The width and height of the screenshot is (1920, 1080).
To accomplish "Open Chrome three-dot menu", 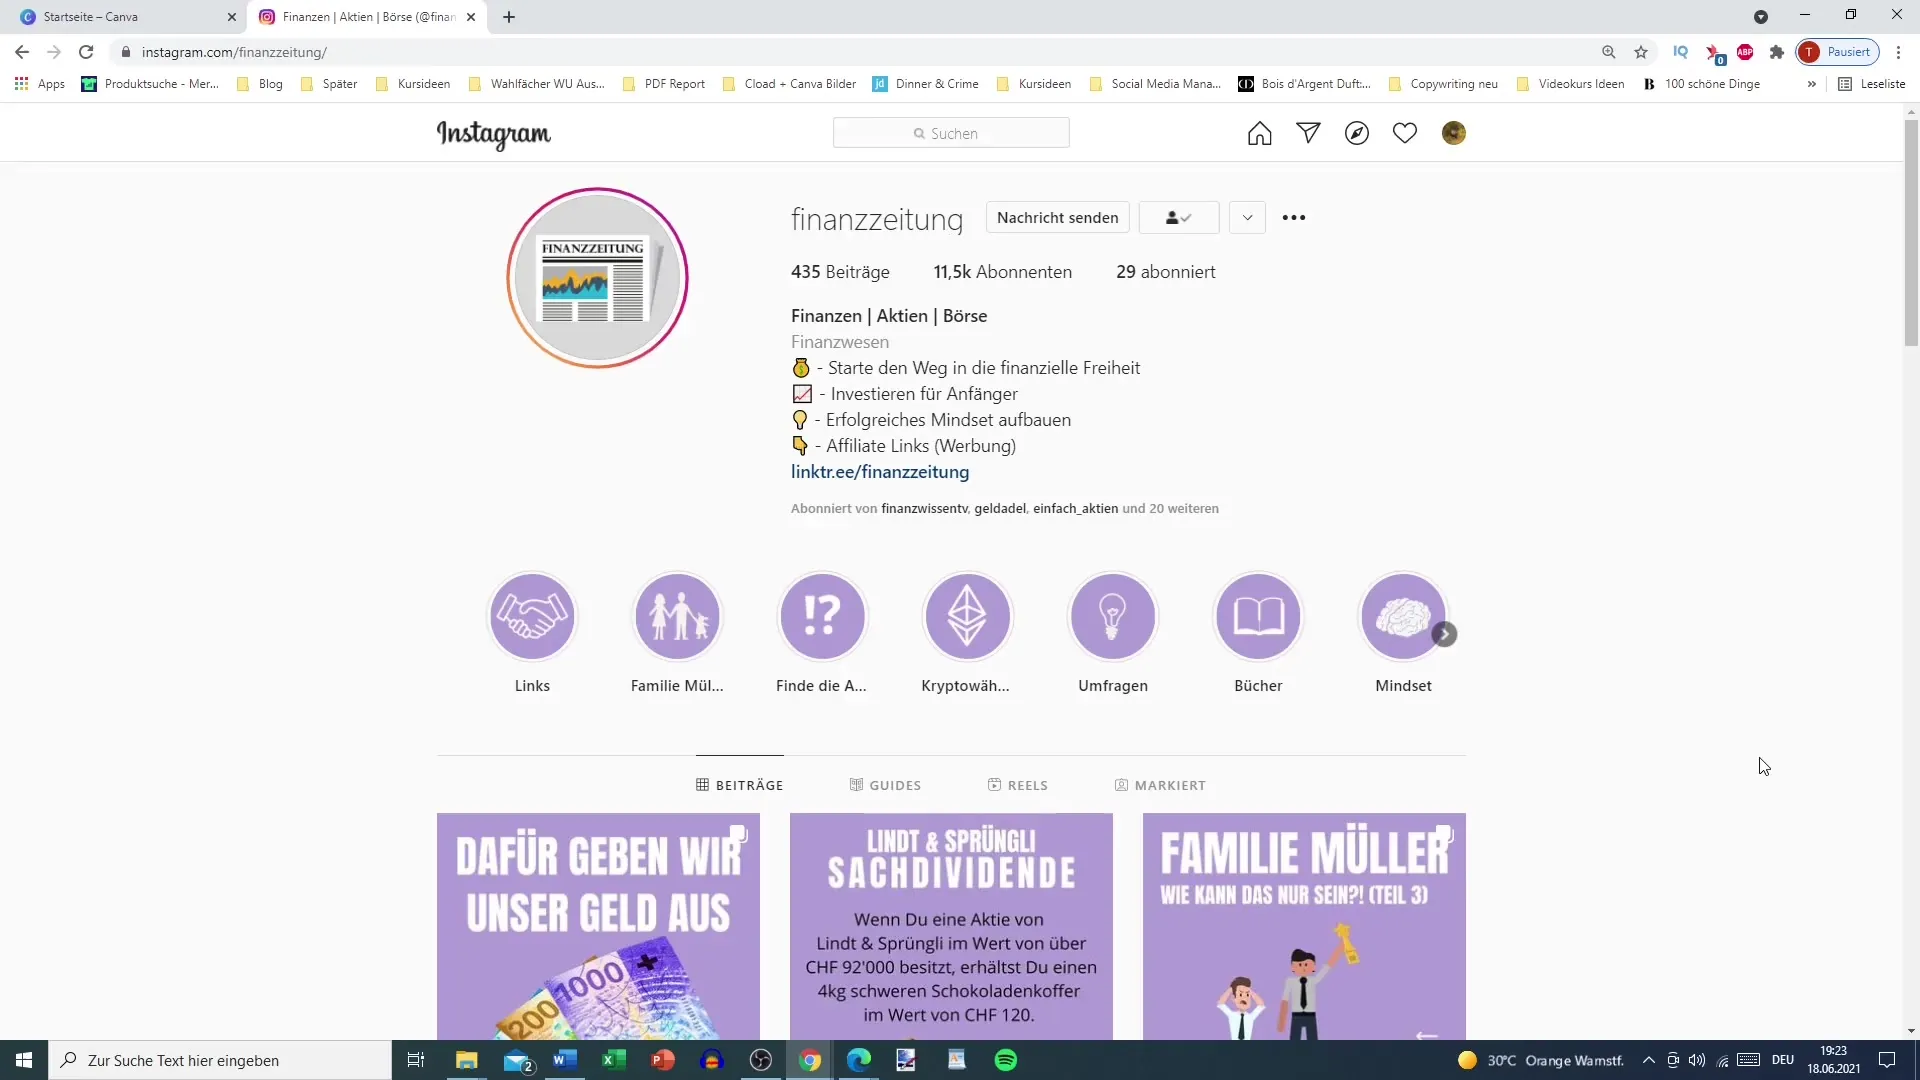I will tap(1898, 52).
